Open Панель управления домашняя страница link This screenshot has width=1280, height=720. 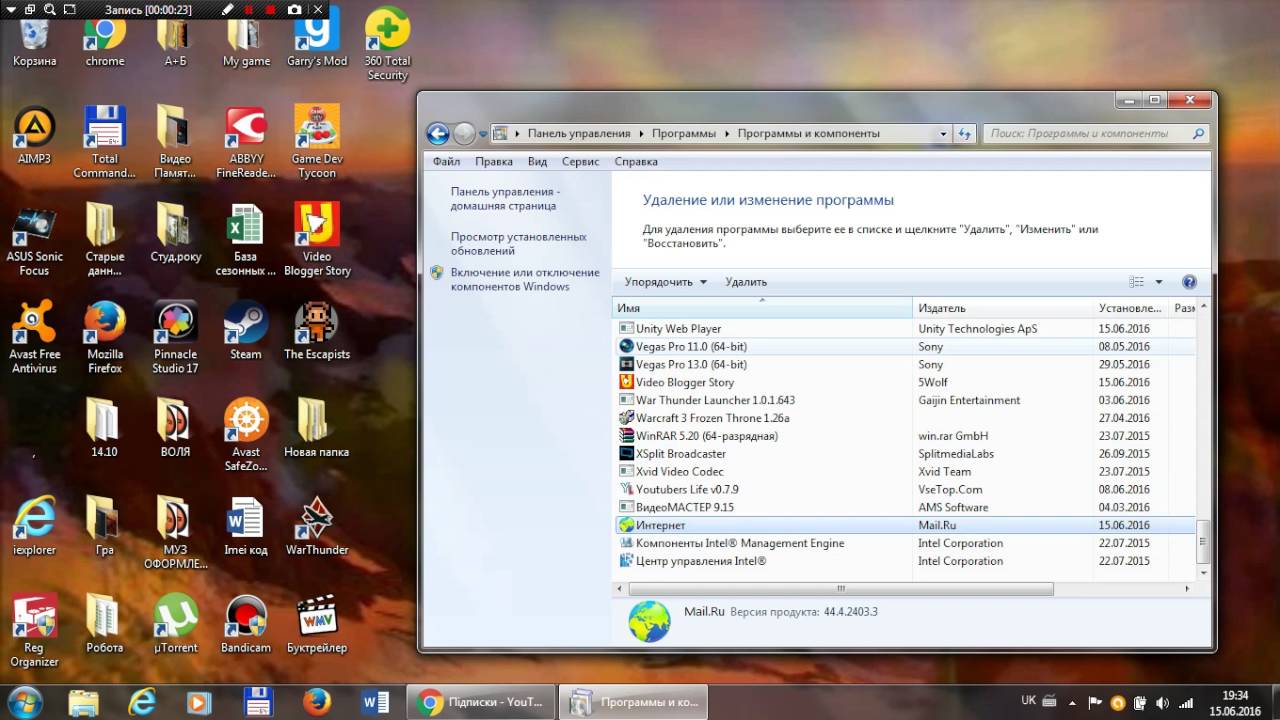tap(504, 198)
